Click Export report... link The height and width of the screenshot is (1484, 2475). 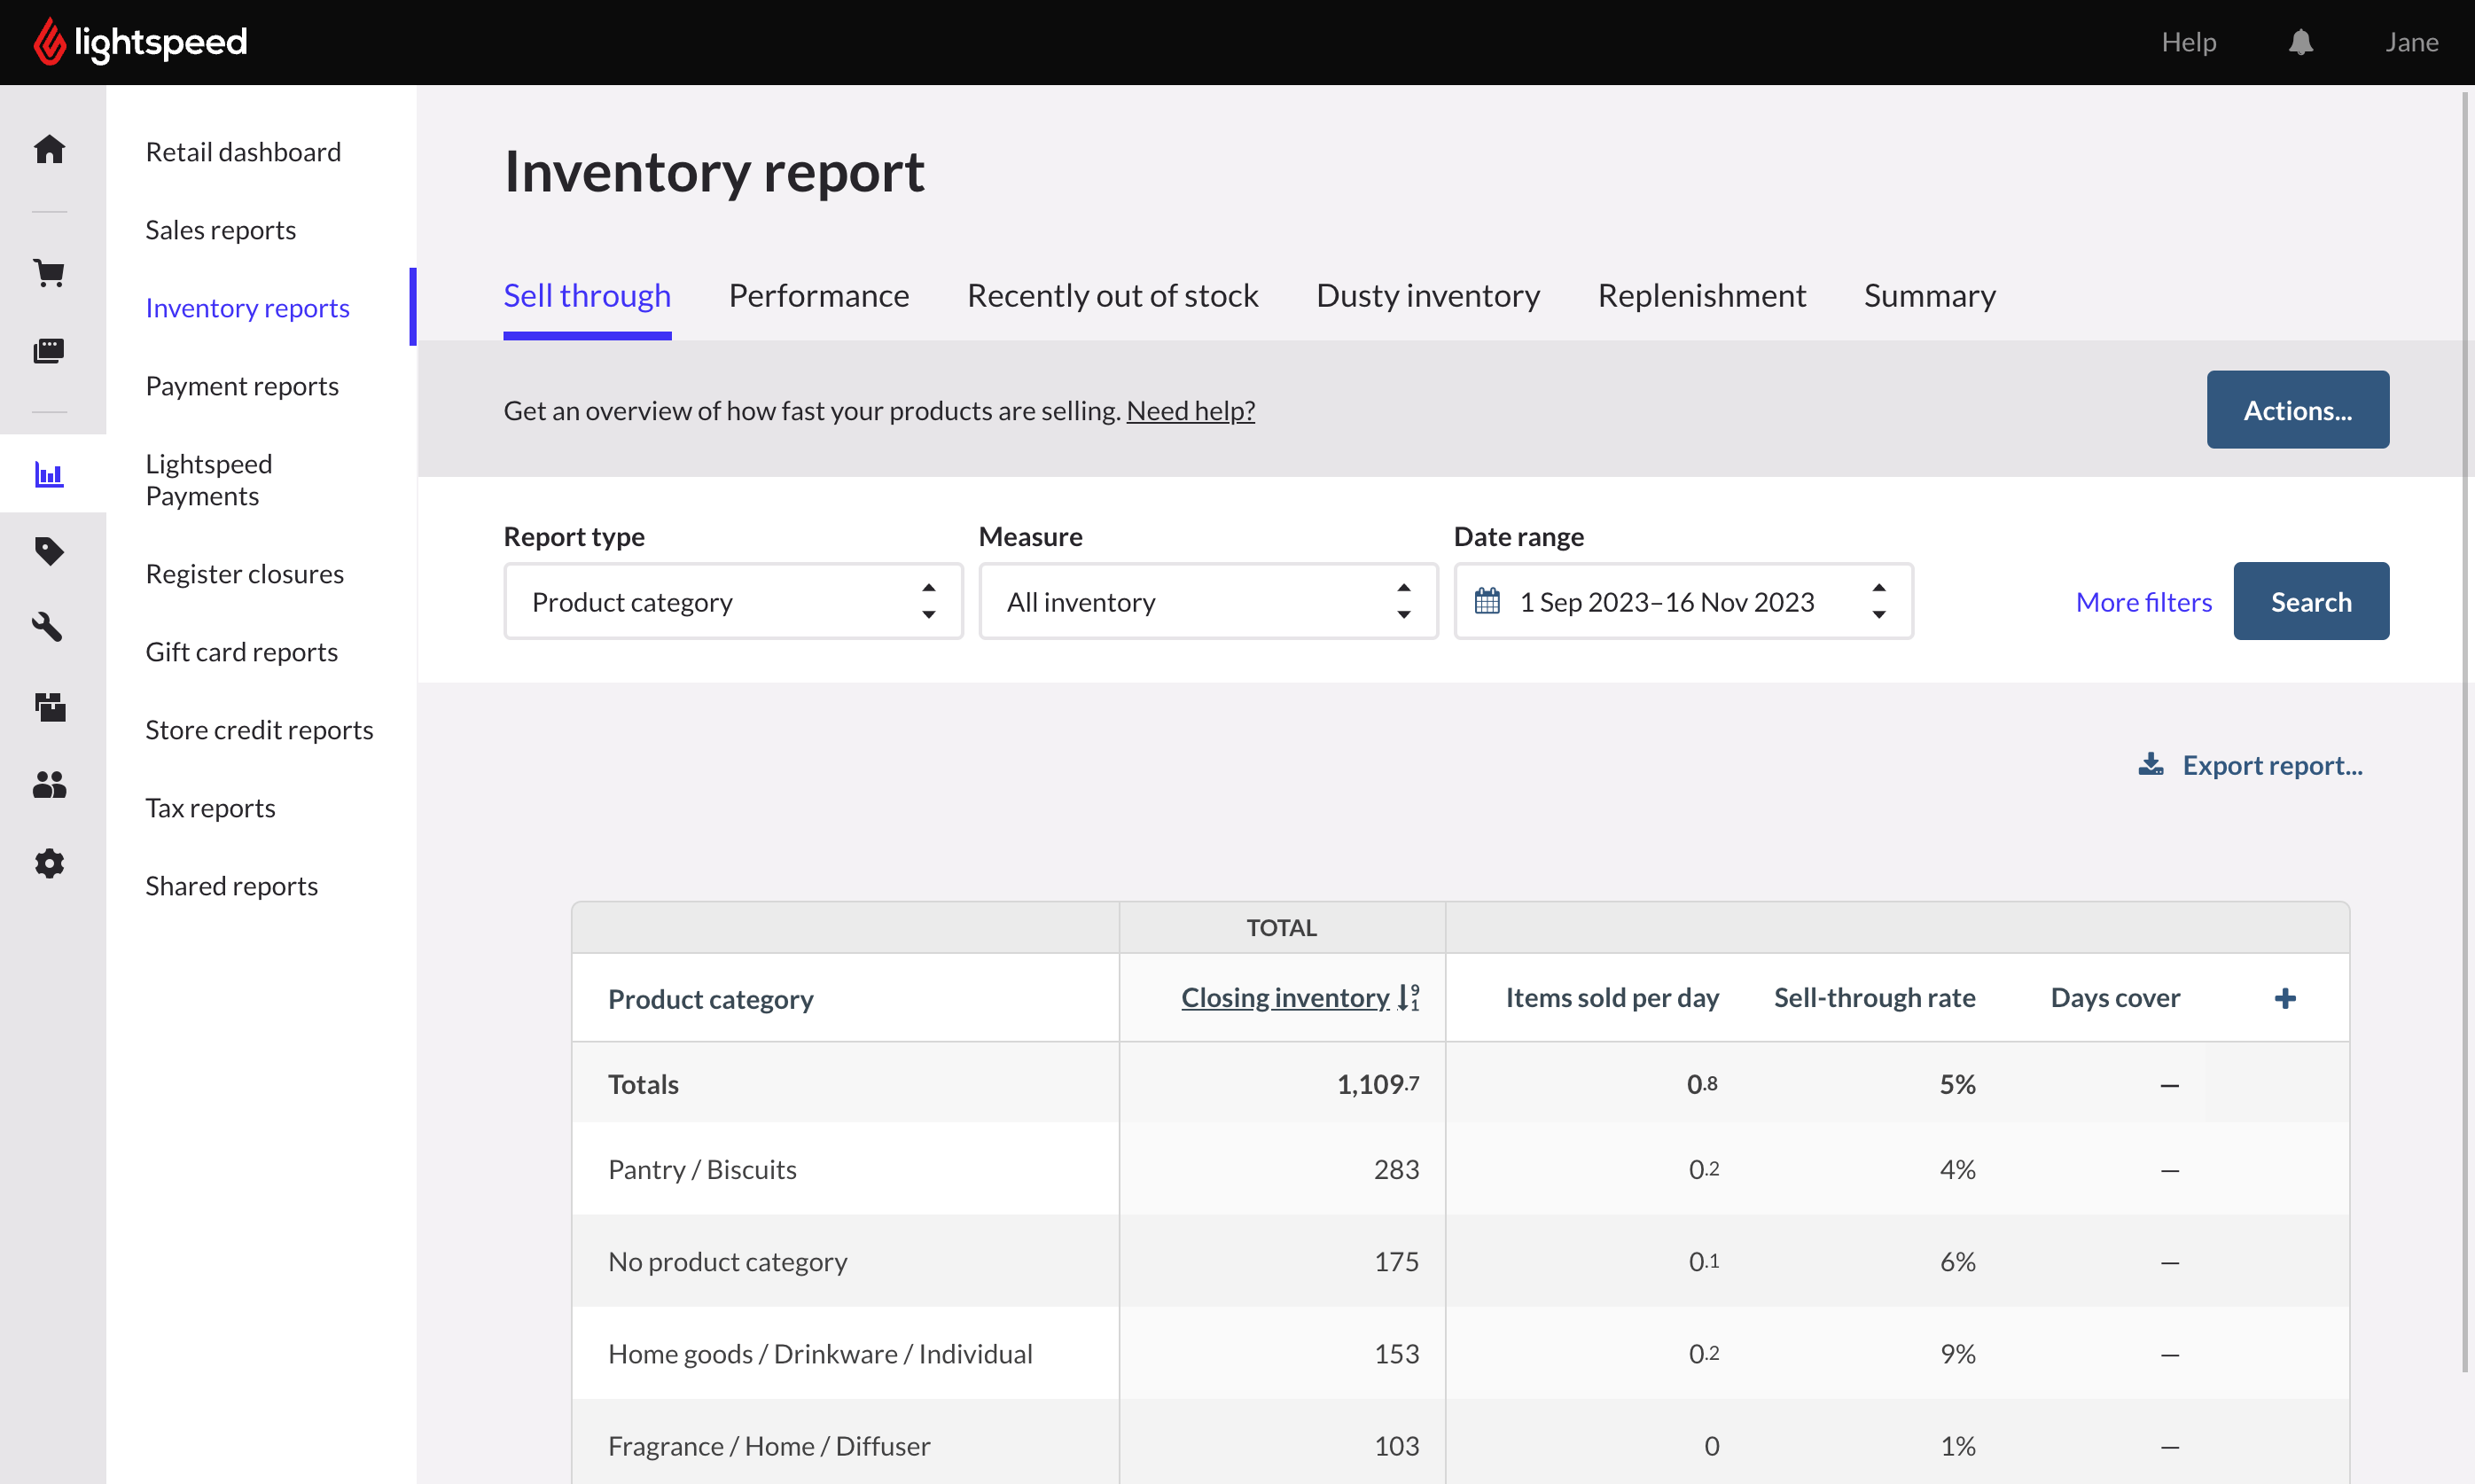click(x=2272, y=765)
